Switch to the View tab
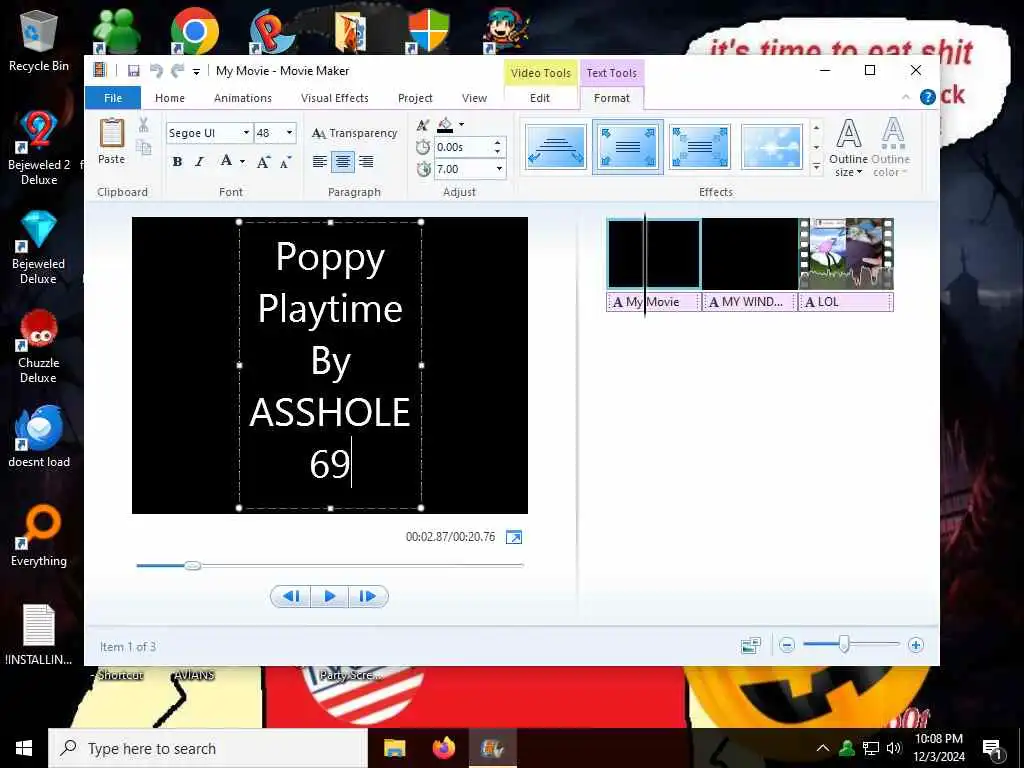Viewport: 1024px width, 768px height. click(x=474, y=98)
